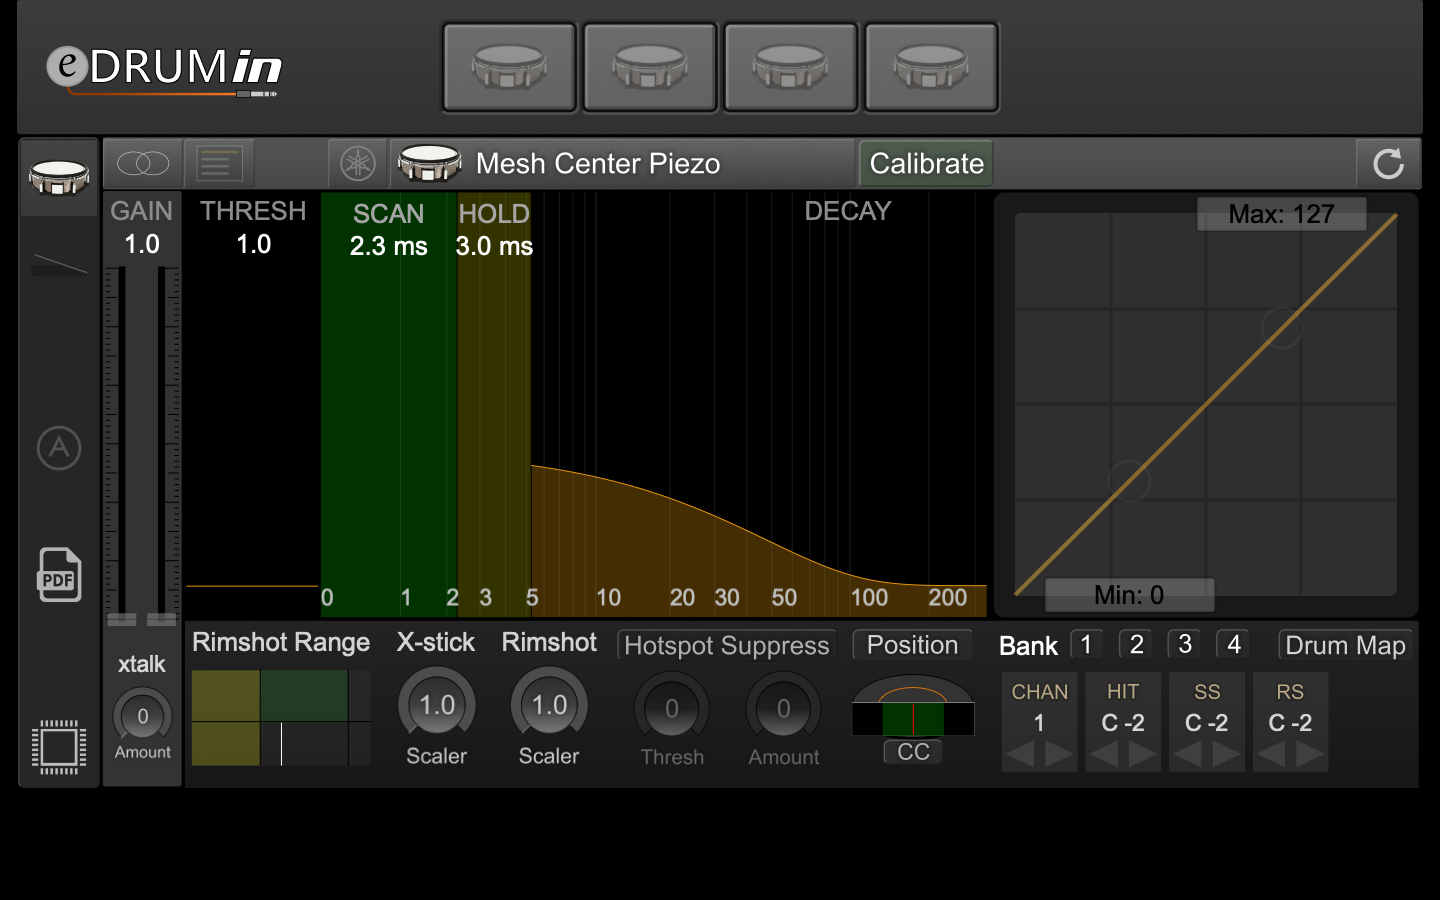Click the SCAN time 2.3 ms

[389, 246]
